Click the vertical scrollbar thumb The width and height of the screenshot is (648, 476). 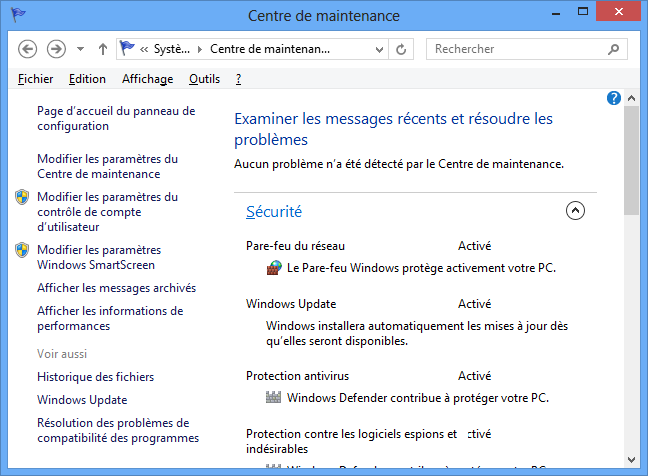[631, 160]
